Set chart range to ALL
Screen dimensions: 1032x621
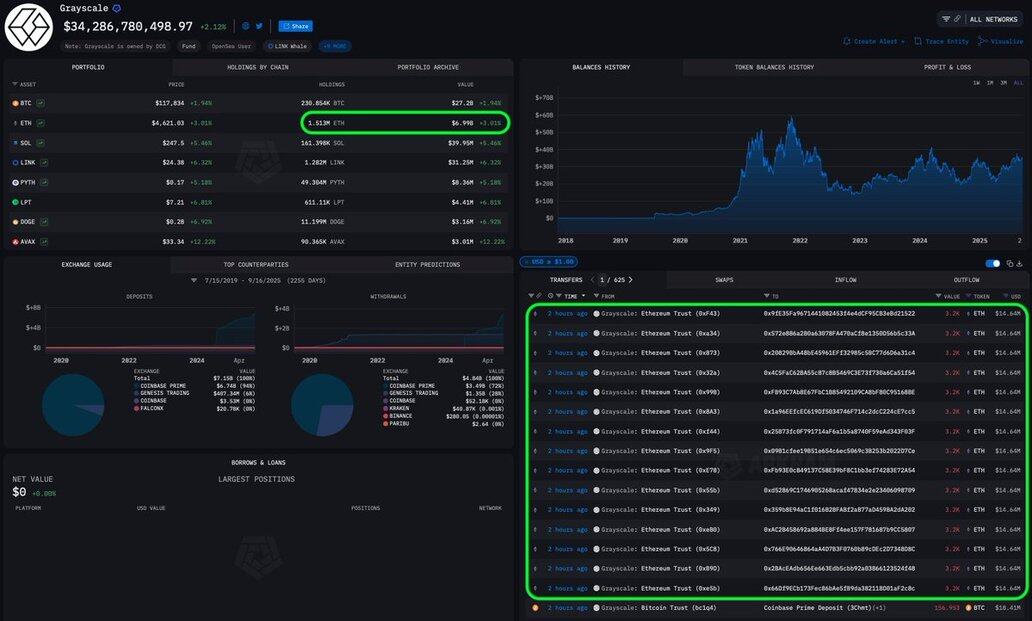tap(1018, 83)
